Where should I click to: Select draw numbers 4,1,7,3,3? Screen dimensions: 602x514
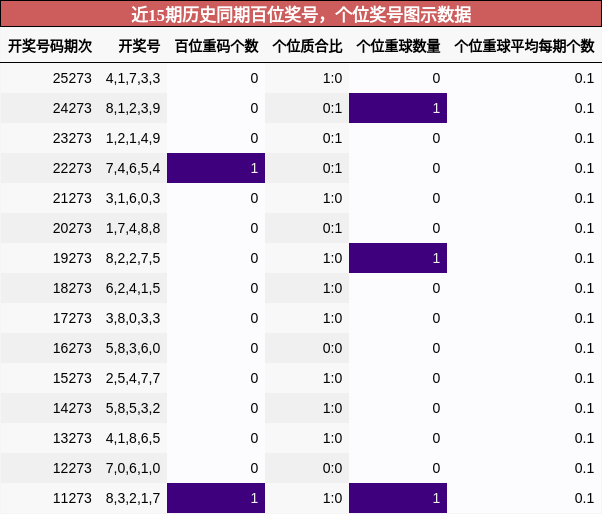pos(133,78)
